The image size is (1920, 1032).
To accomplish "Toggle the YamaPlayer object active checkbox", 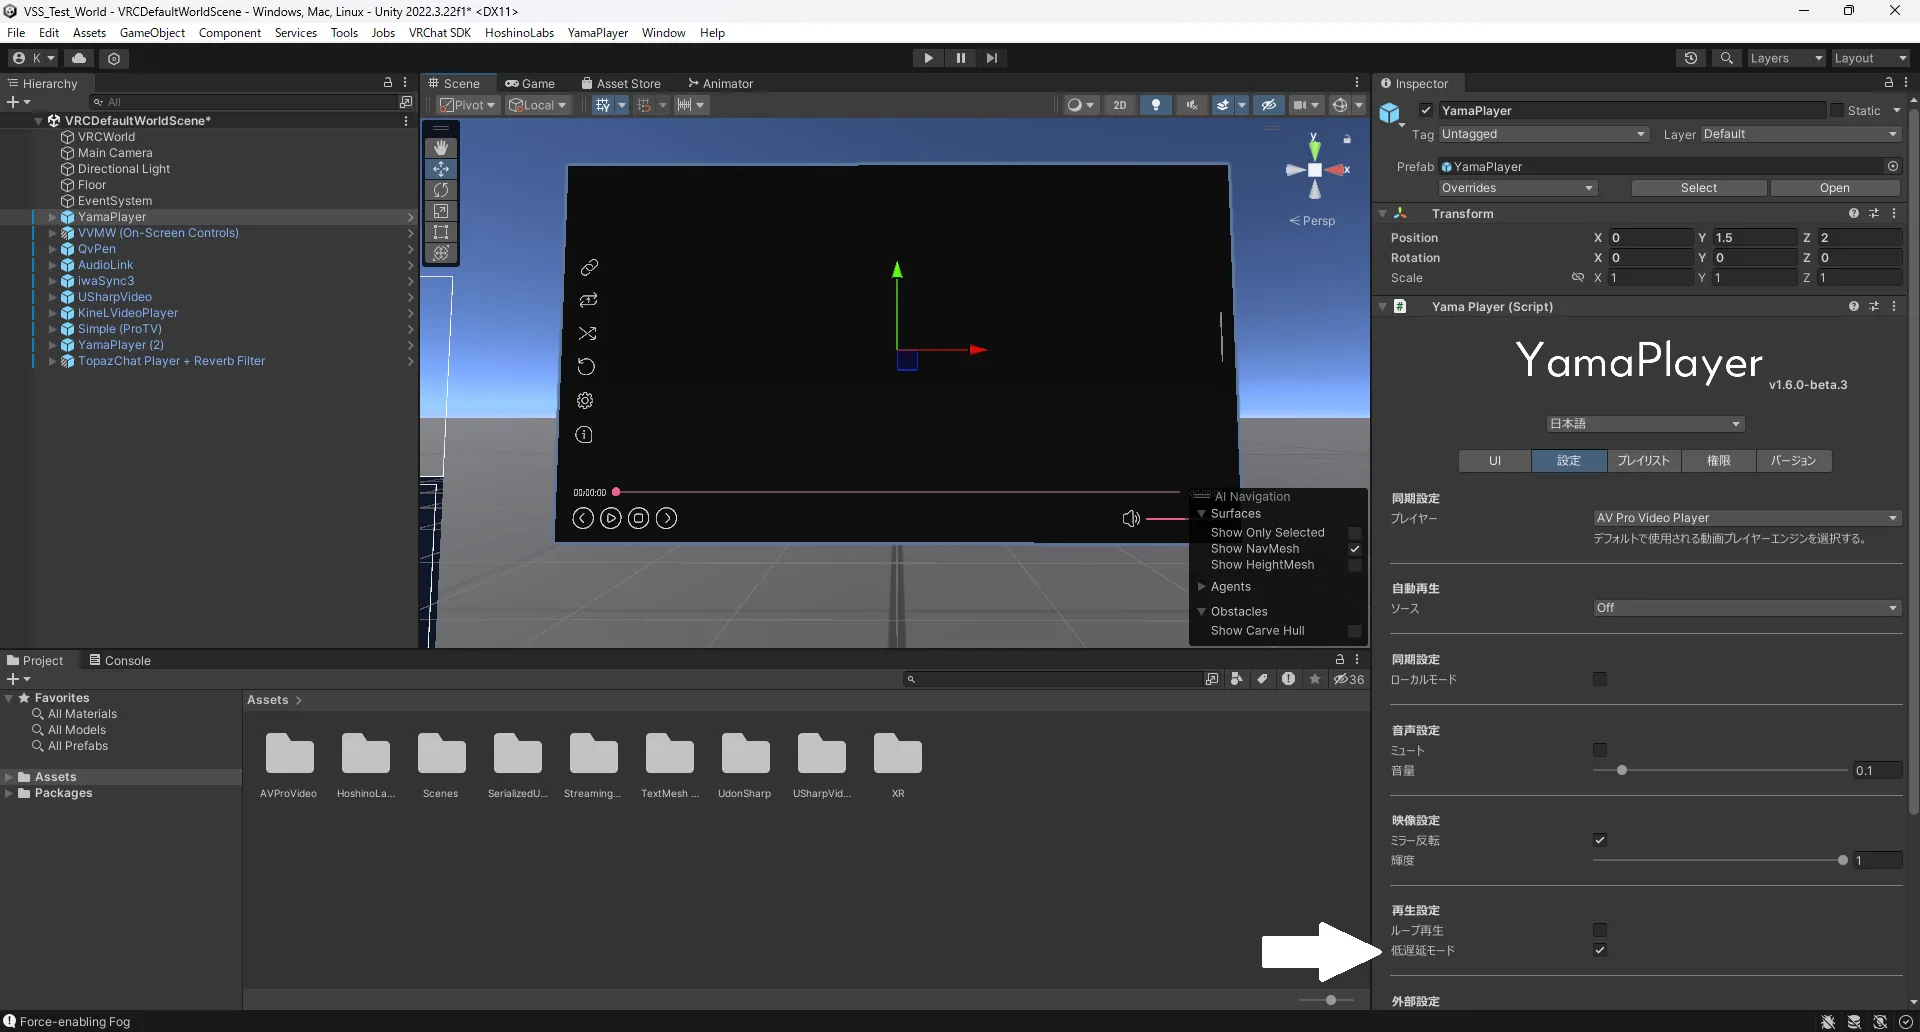I will [x=1426, y=111].
